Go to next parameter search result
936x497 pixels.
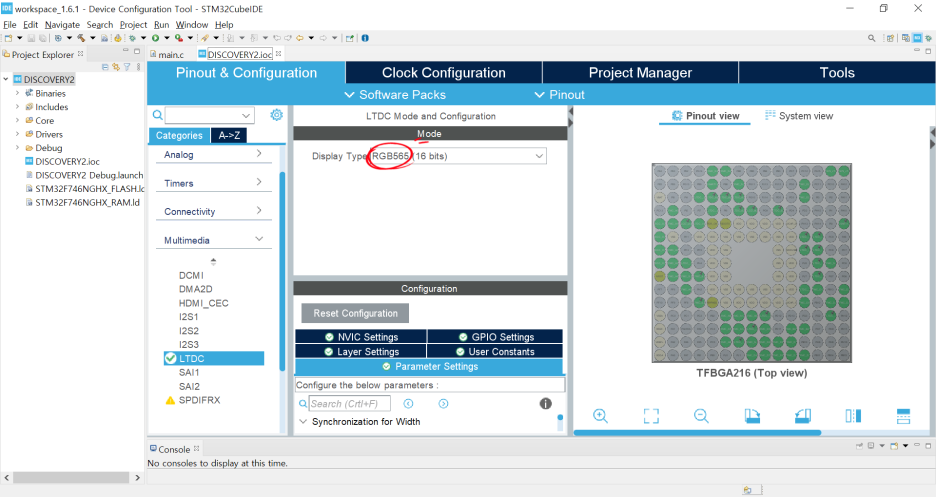(444, 404)
